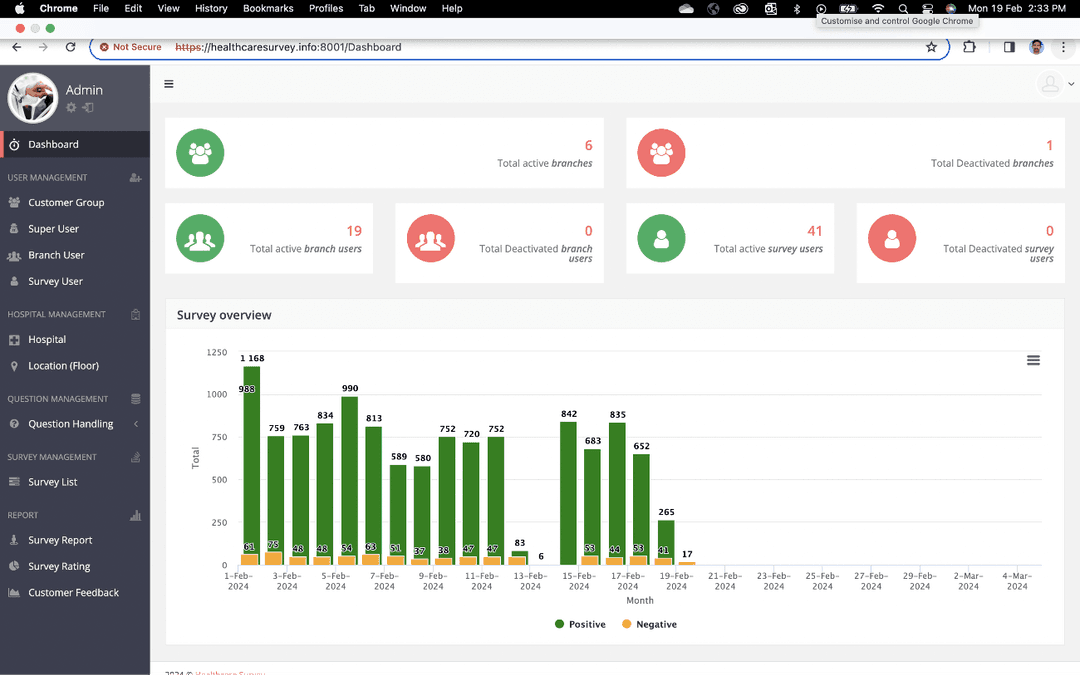
Task: Click the red deactivated branches icon
Action: click(x=661, y=153)
